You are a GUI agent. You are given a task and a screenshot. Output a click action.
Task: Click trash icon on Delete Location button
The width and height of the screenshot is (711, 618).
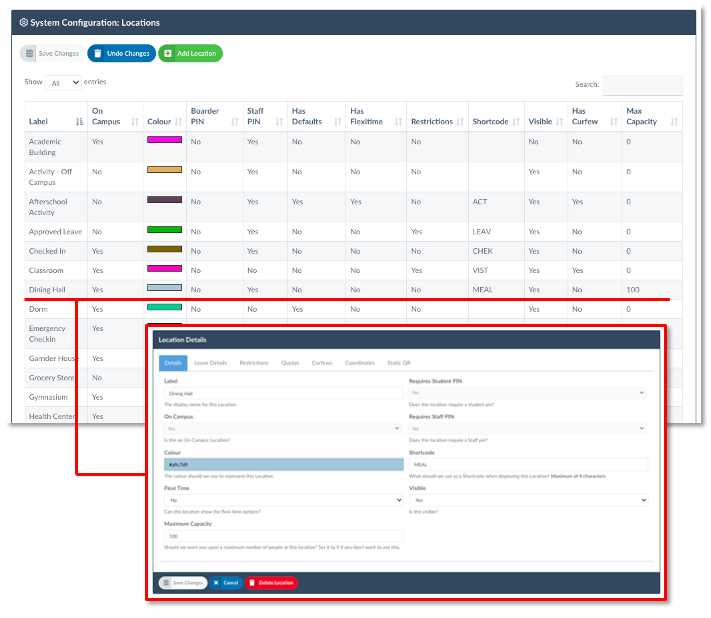(x=252, y=583)
